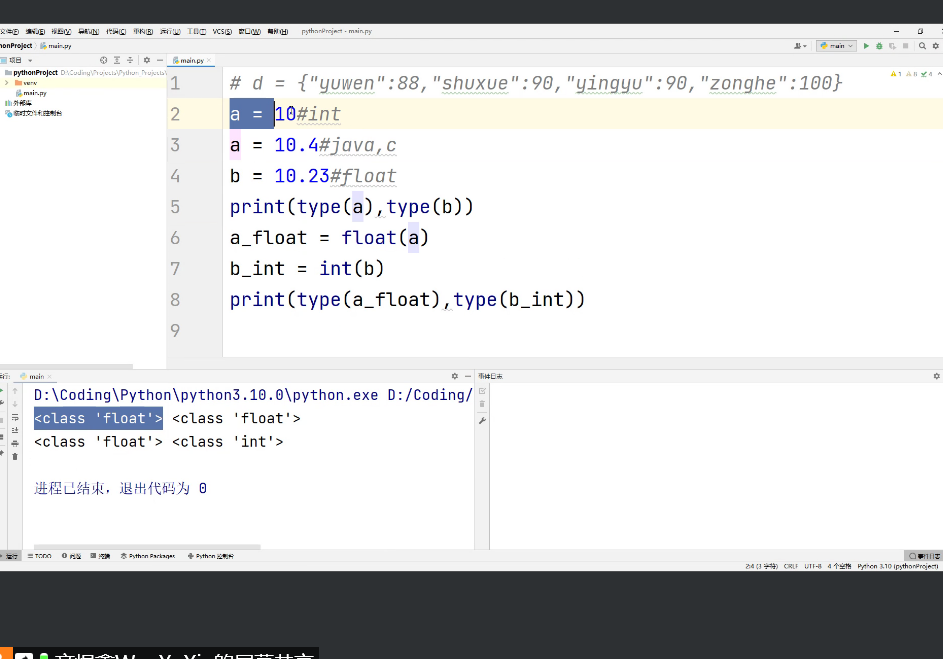Image resolution: width=943 pixels, height=659 pixels.
Task: Open the user account dropdown in toolbar
Action: (800, 46)
